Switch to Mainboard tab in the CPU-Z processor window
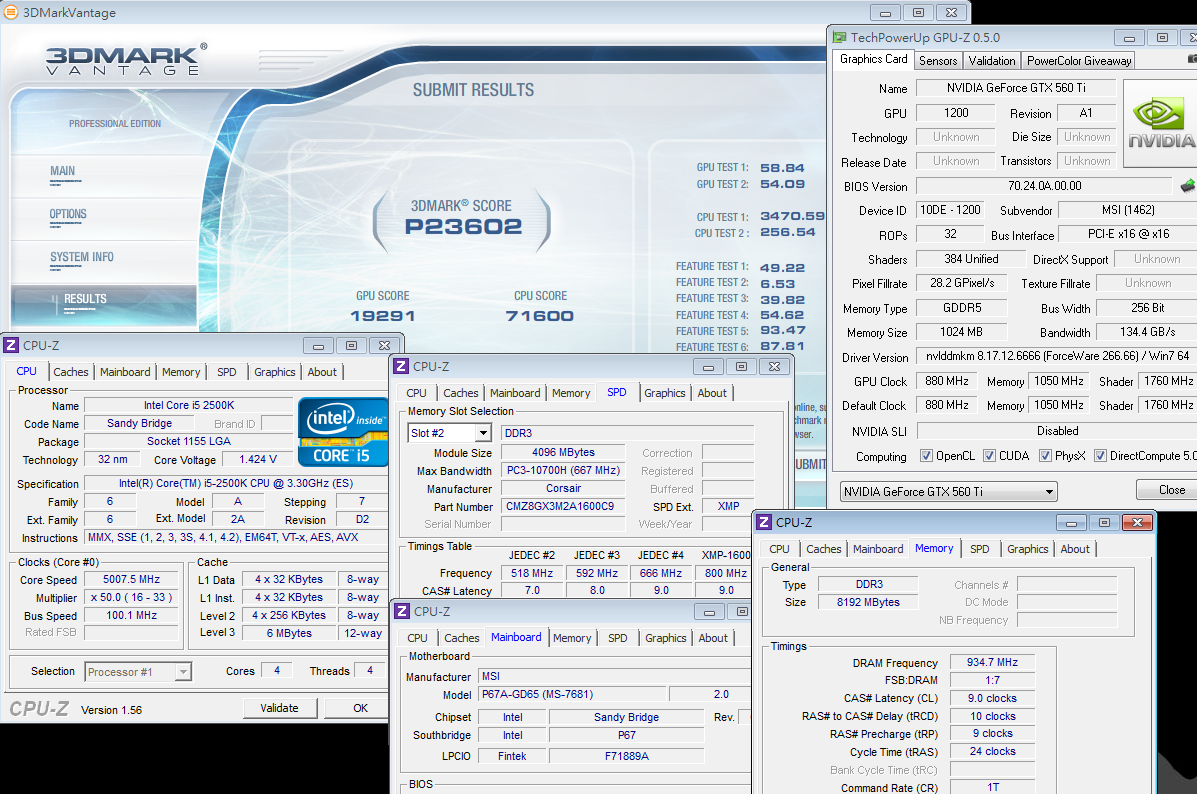 [125, 372]
